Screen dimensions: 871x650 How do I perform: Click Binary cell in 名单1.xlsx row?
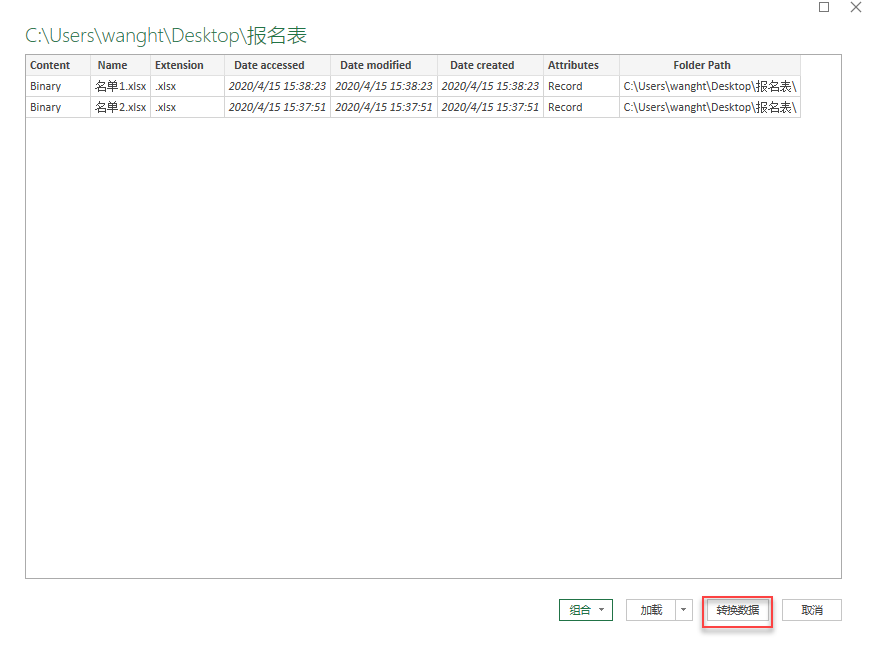[58, 86]
